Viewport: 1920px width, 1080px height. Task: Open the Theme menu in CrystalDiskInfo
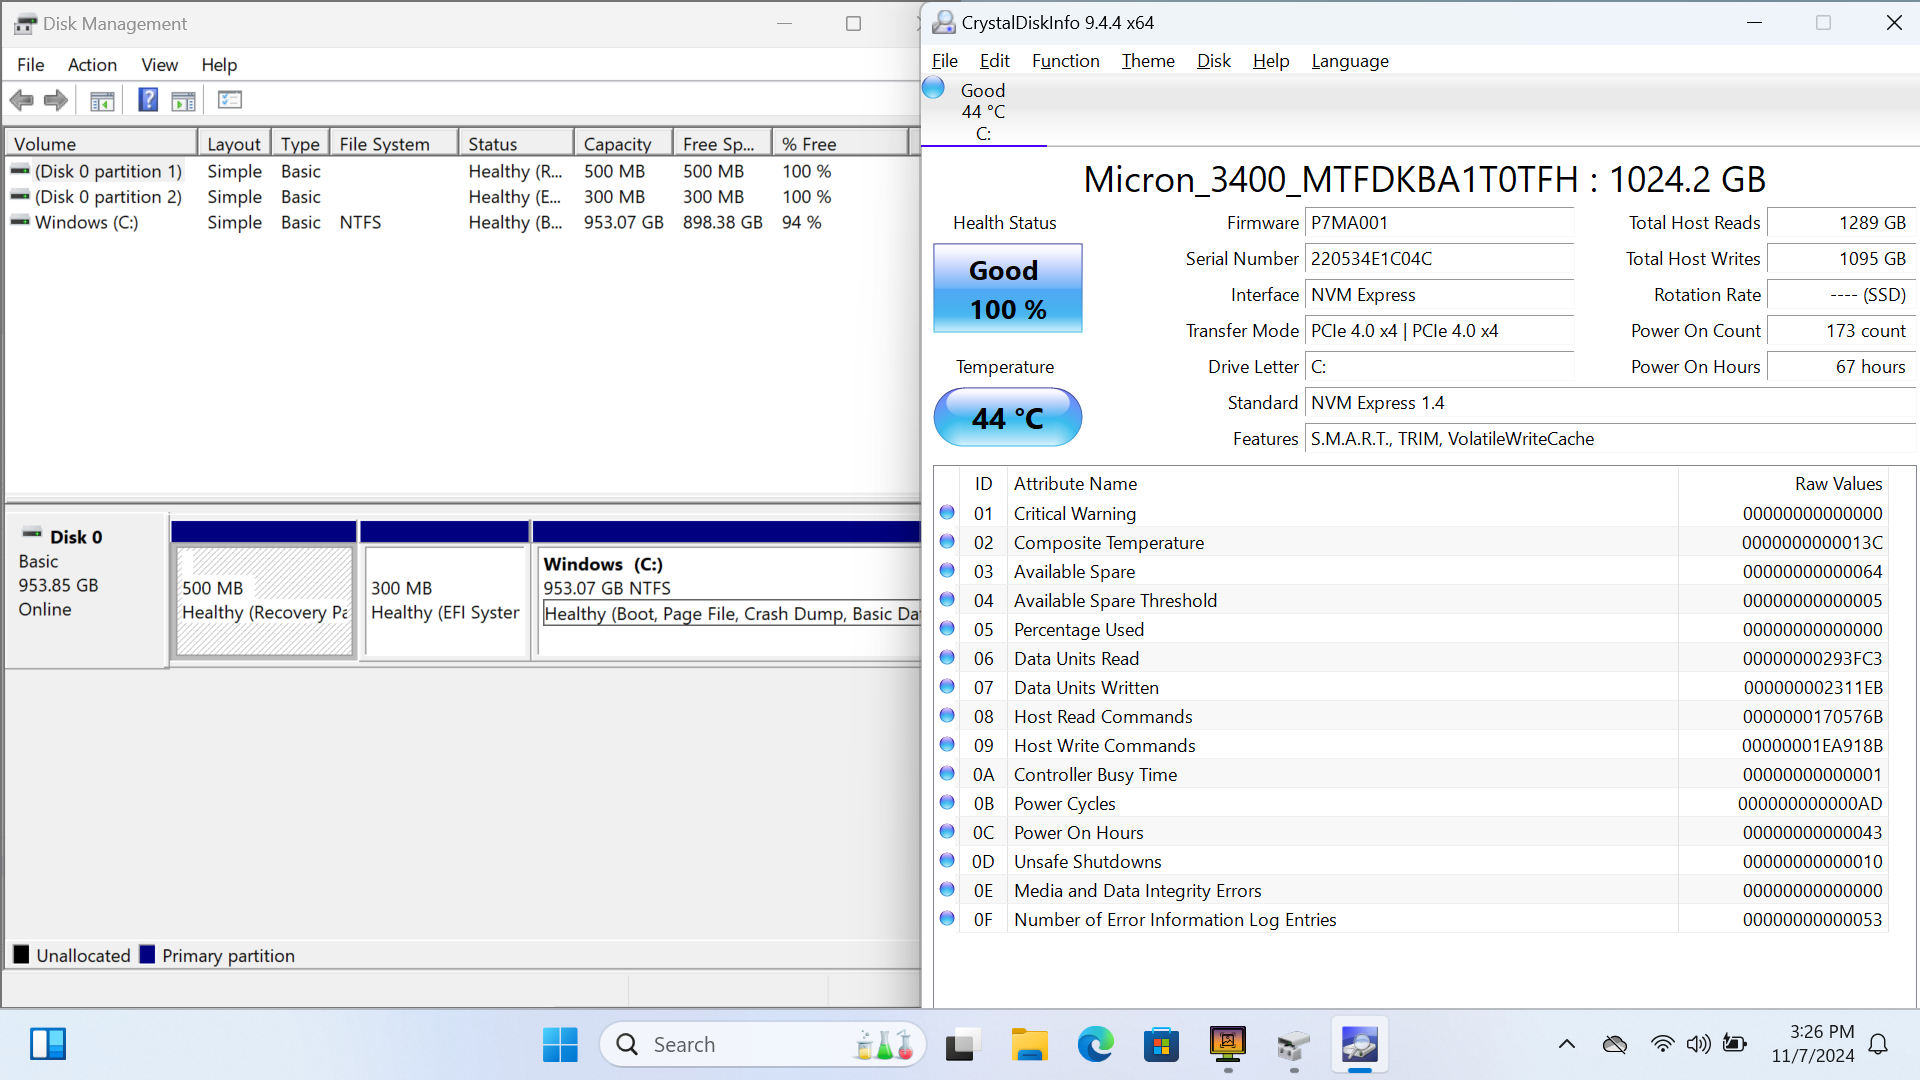(x=1148, y=61)
